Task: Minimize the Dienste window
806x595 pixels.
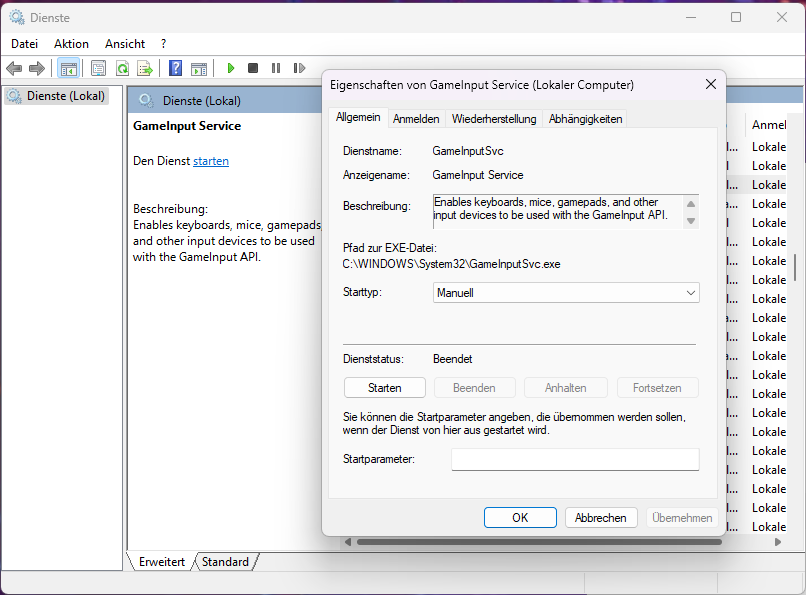Action: (x=691, y=17)
